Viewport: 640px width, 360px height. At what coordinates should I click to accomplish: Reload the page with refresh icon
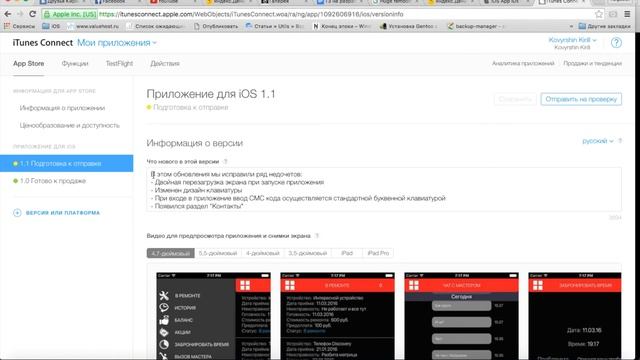tap(33, 14)
